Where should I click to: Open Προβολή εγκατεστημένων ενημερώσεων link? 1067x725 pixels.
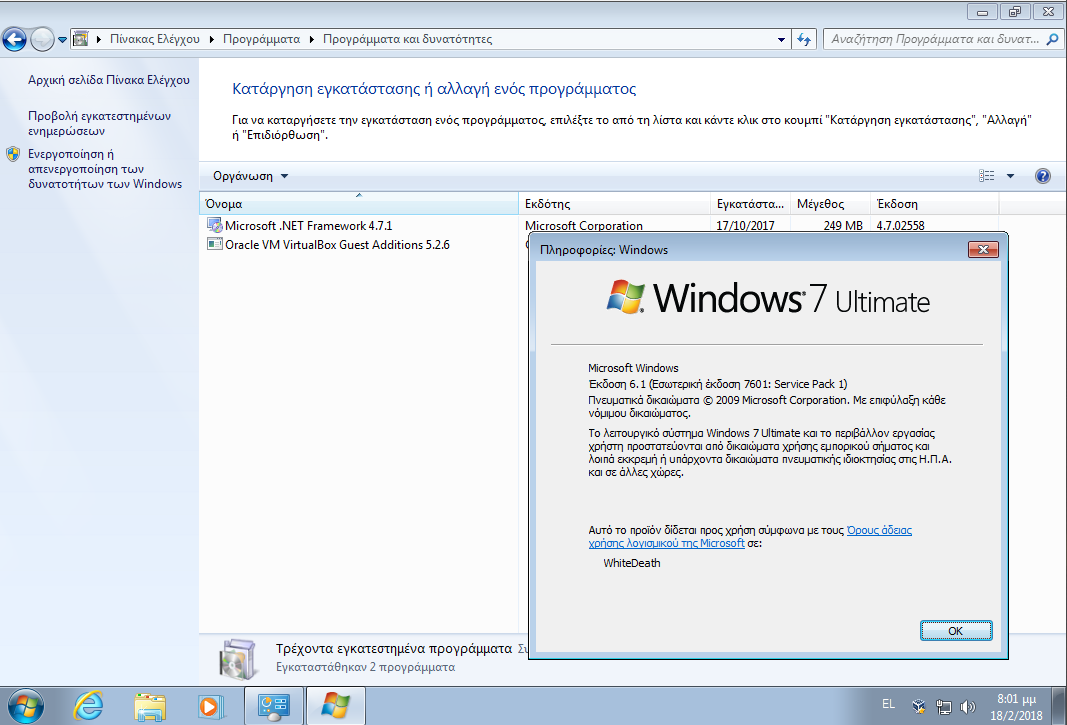point(99,123)
